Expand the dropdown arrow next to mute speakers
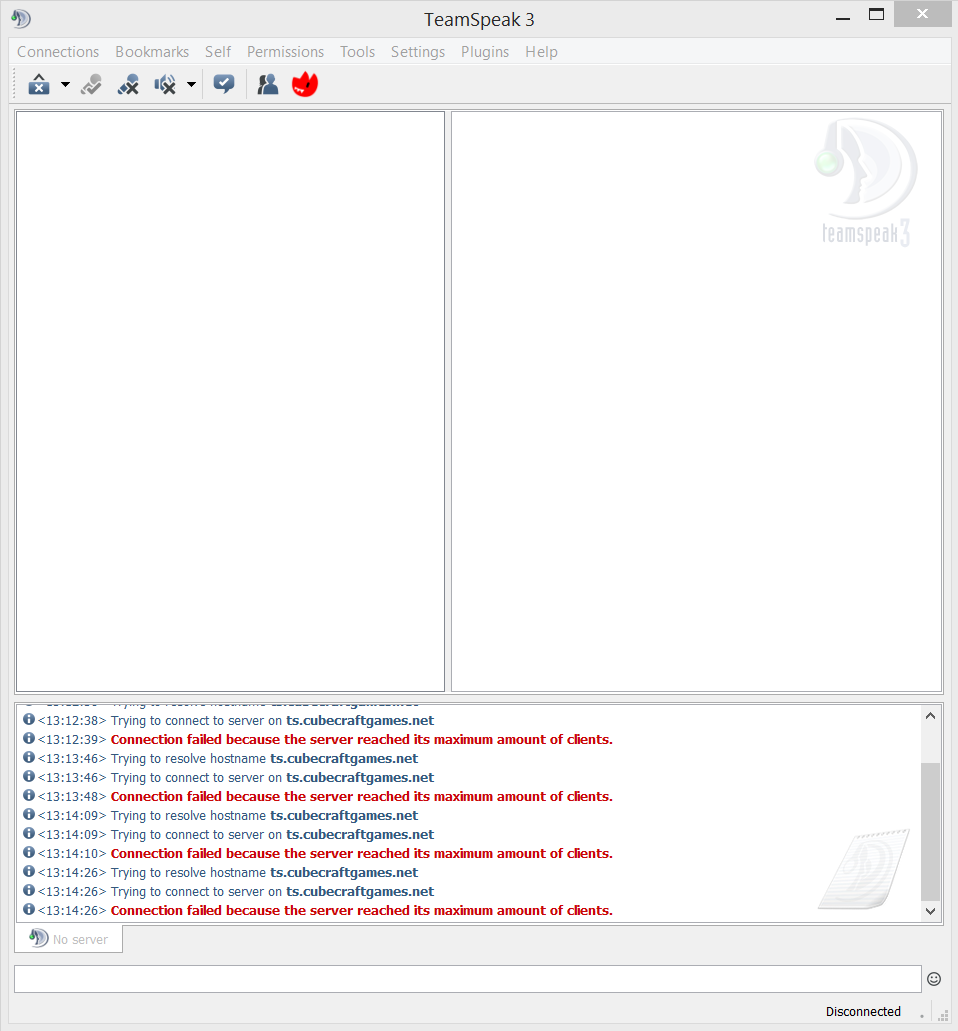The height and width of the screenshot is (1031, 958). tap(191, 84)
